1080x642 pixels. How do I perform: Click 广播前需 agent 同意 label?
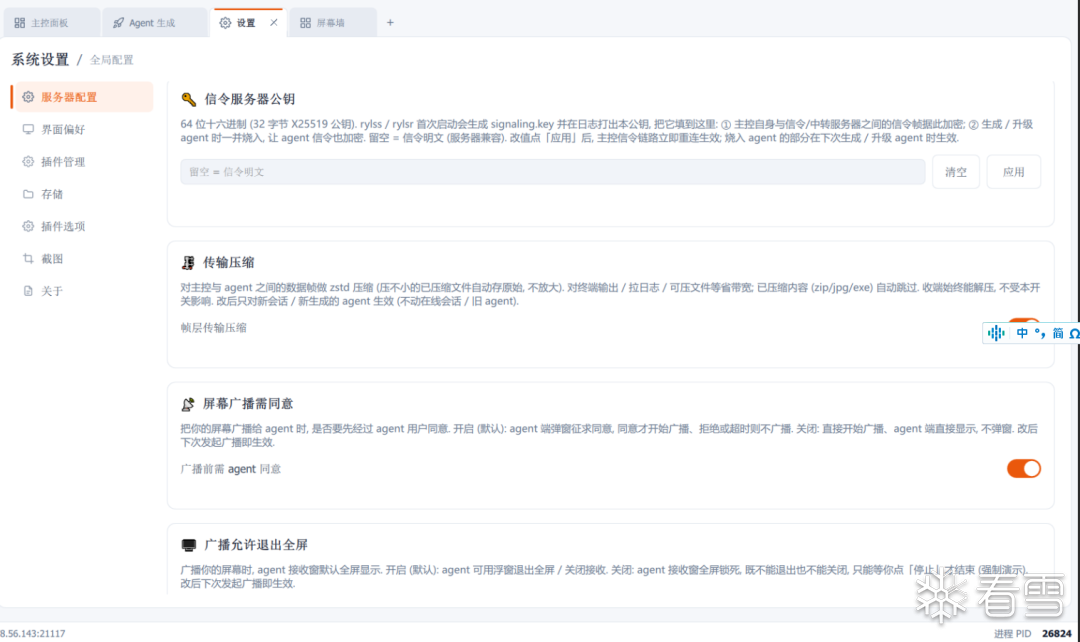(x=231, y=469)
